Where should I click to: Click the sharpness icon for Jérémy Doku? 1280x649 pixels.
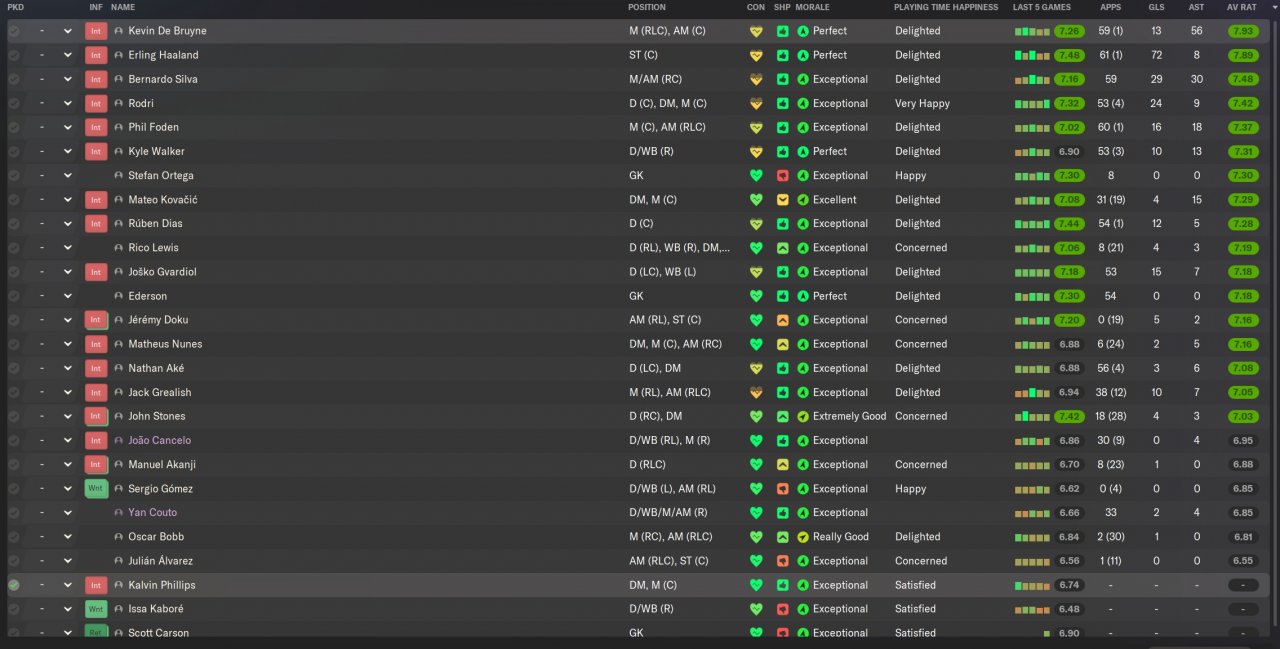coord(782,320)
